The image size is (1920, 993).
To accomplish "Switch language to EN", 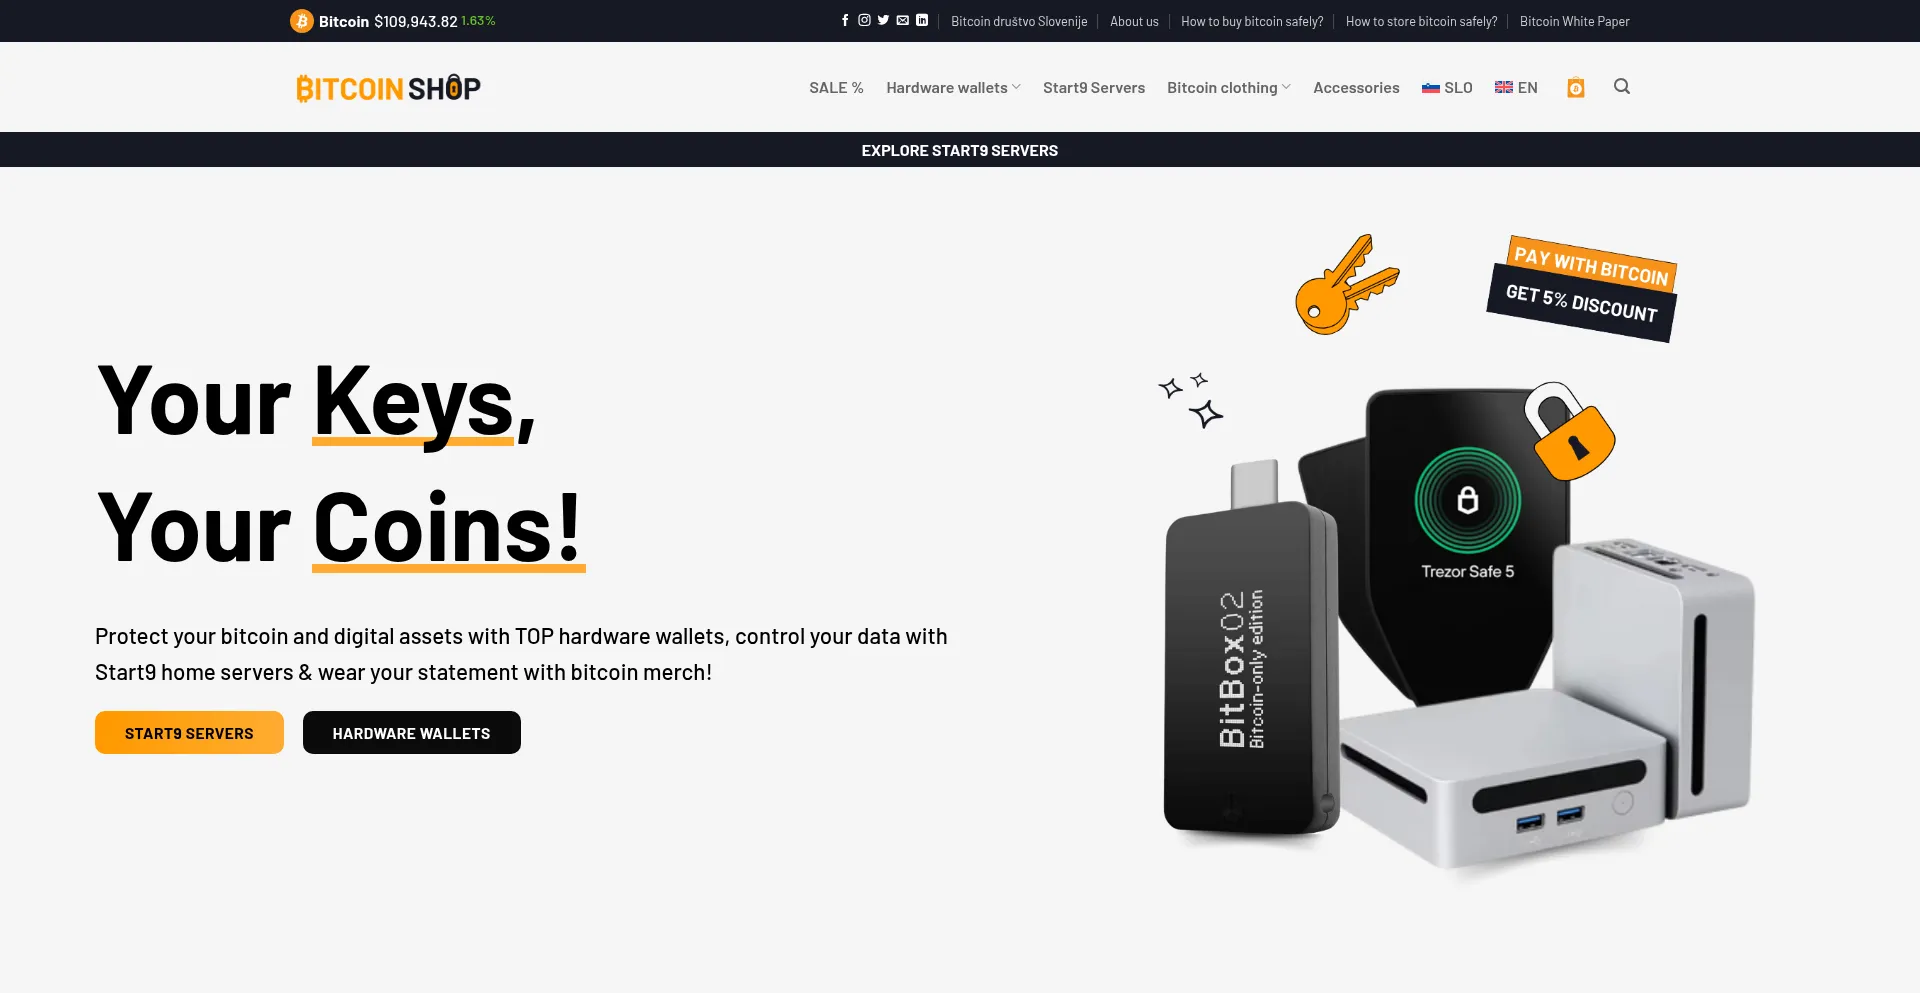I will click(x=1516, y=88).
